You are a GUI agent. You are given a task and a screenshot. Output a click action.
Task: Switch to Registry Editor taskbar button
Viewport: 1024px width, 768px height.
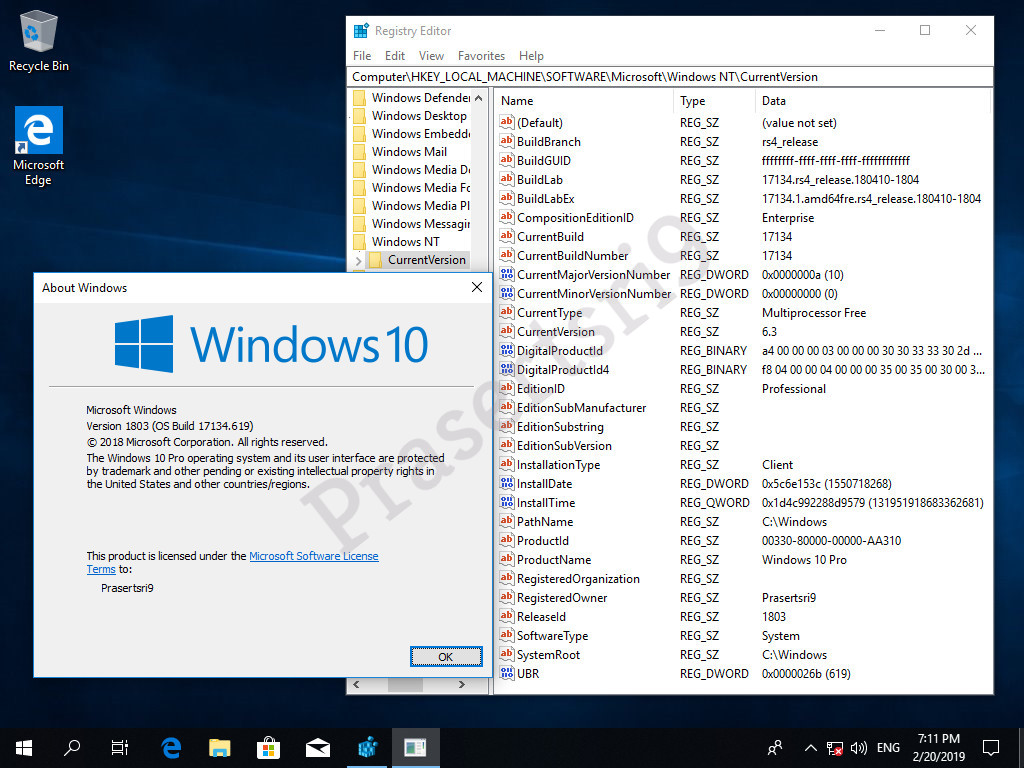click(x=368, y=747)
